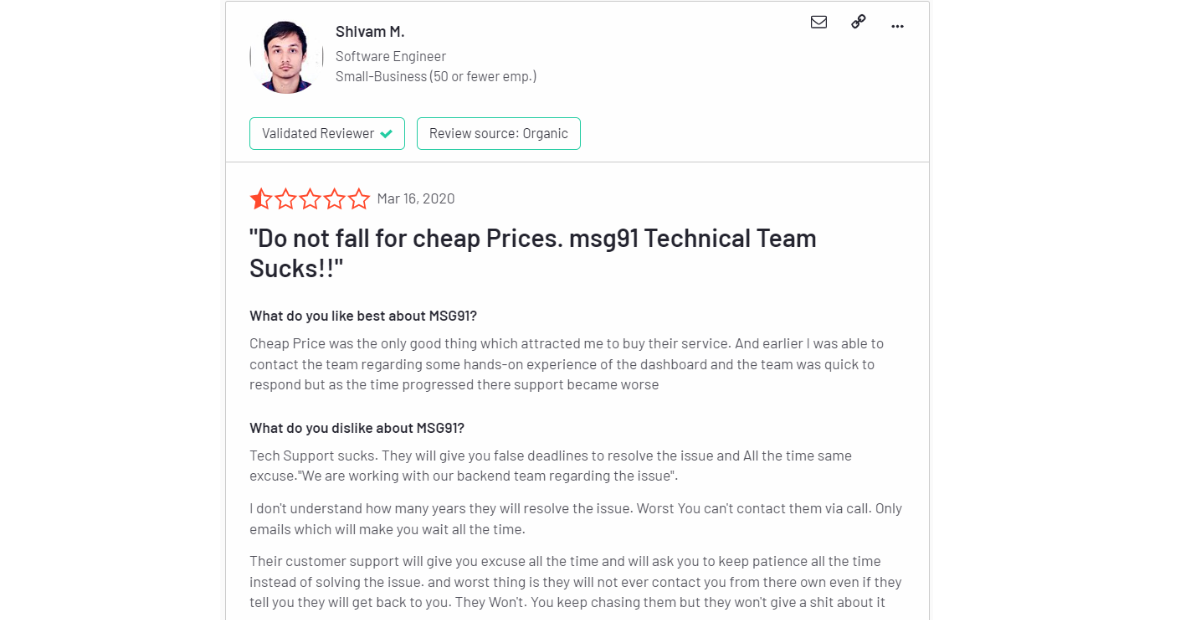Screen dimensions: 1200x620
Task: Click the reviewer name Shivam M.
Action: (x=370, y=32)
